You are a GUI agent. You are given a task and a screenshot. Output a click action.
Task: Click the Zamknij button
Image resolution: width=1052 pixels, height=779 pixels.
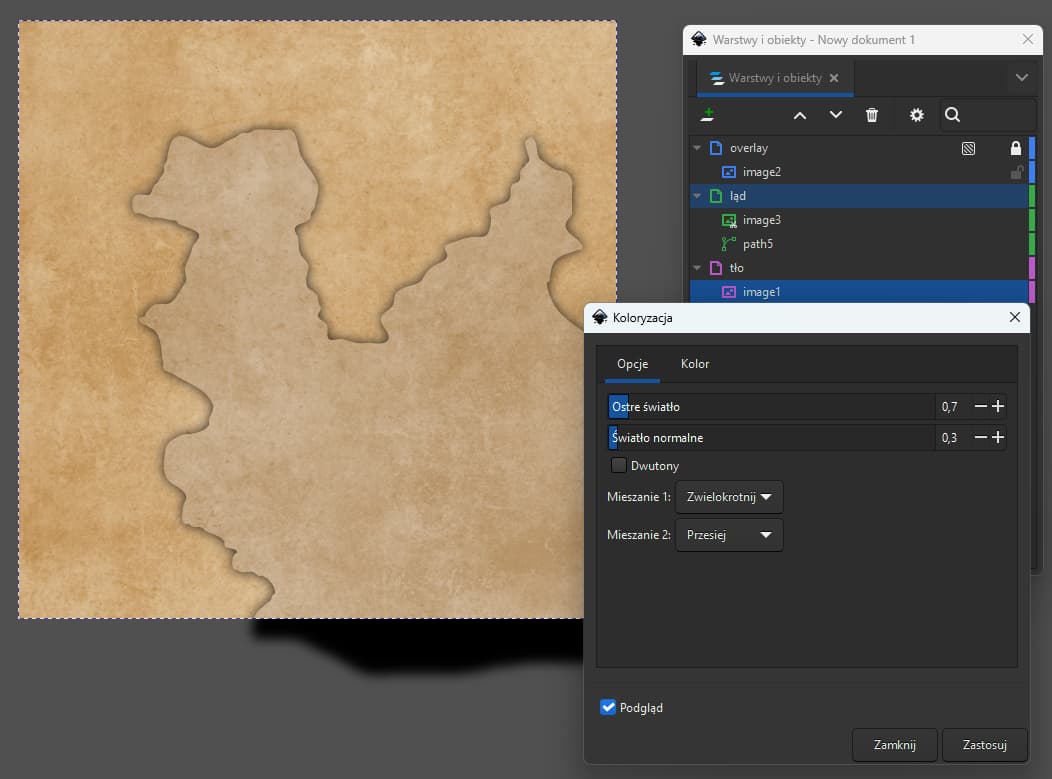[894, 745]
